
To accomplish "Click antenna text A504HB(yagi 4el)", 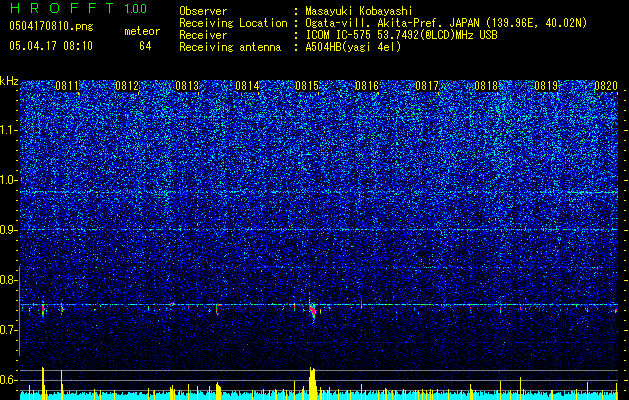I will click(x=353, y=47).
